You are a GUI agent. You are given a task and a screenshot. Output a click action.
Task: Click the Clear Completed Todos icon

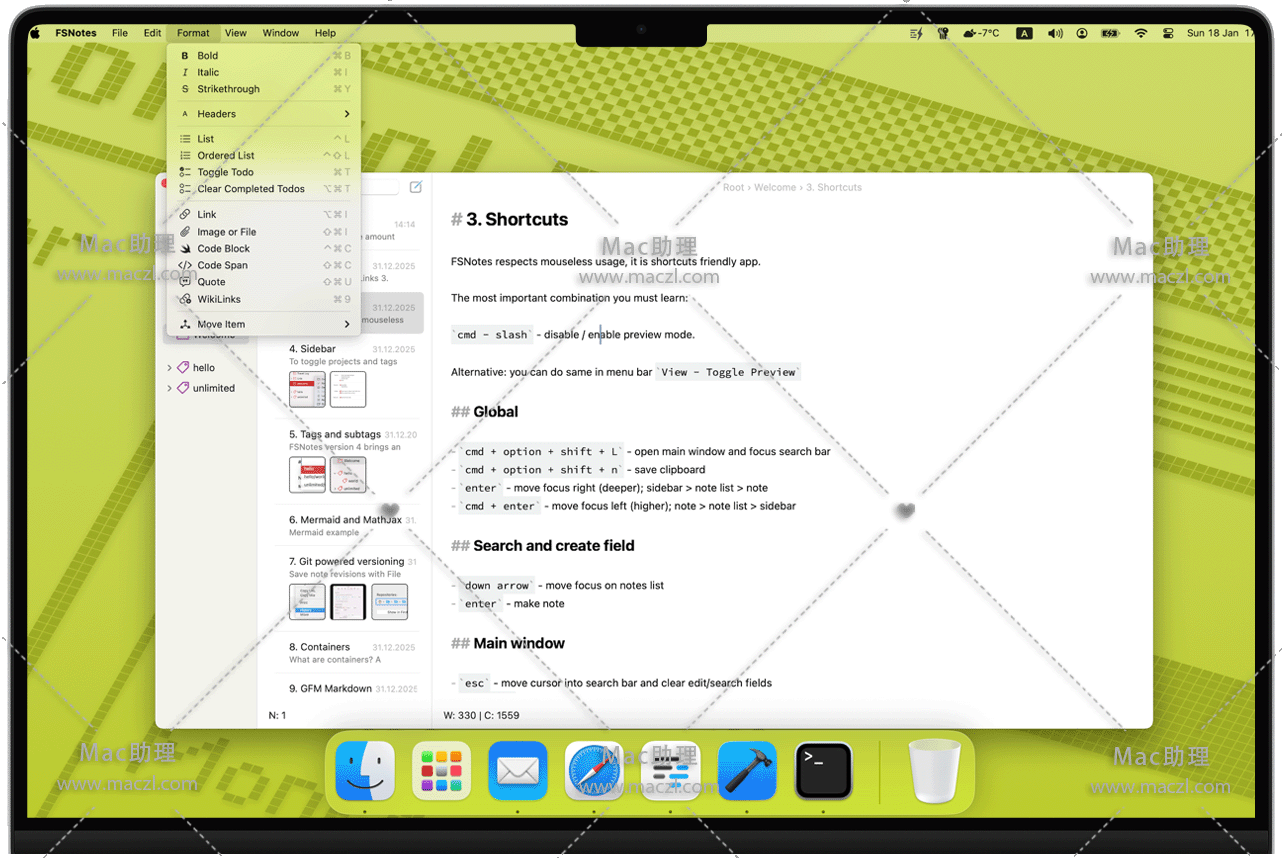tap(185, 189)
